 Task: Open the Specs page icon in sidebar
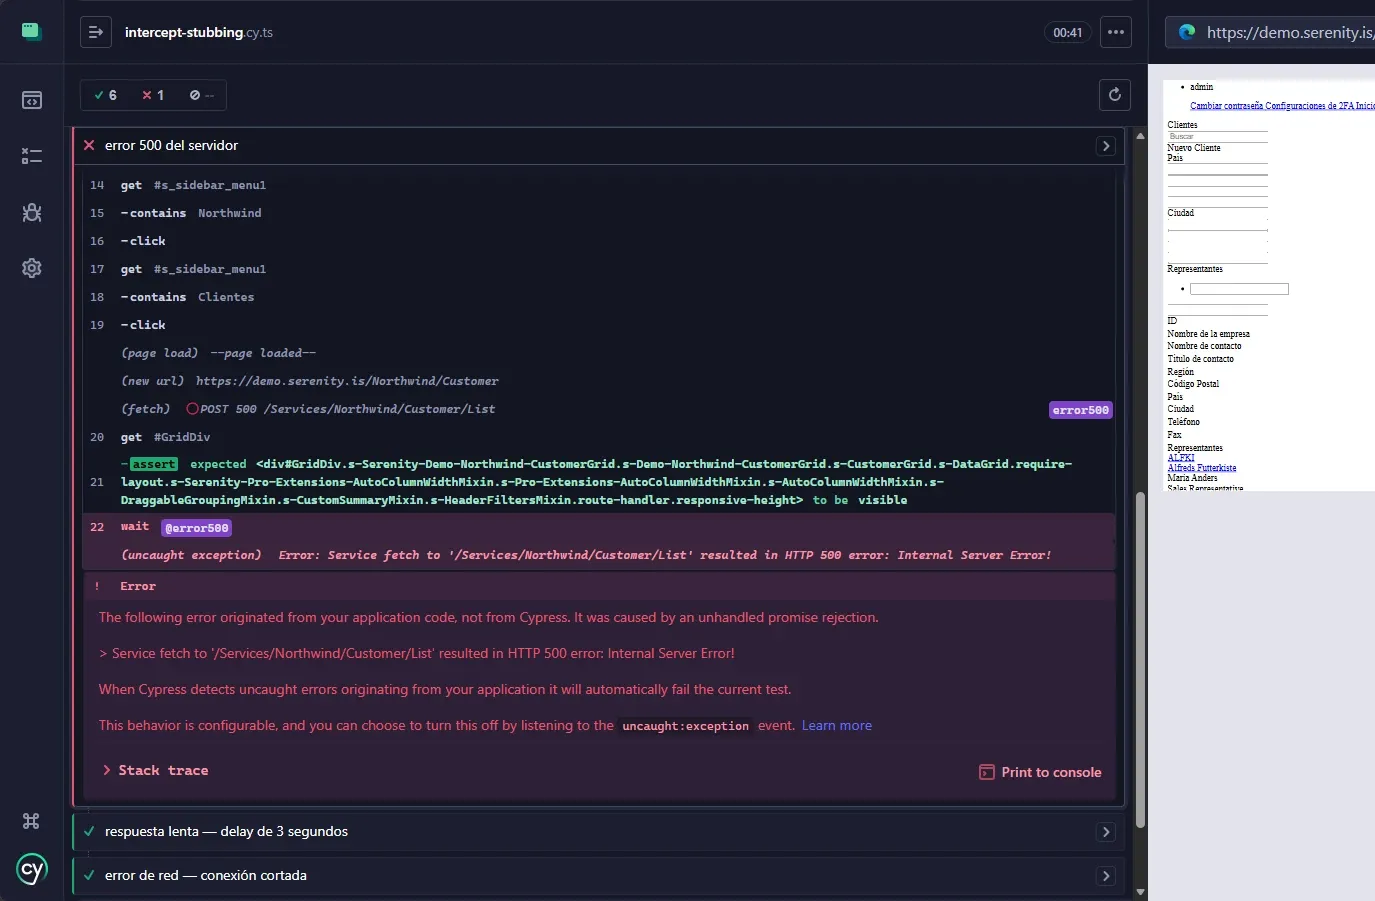pos(32,100)
